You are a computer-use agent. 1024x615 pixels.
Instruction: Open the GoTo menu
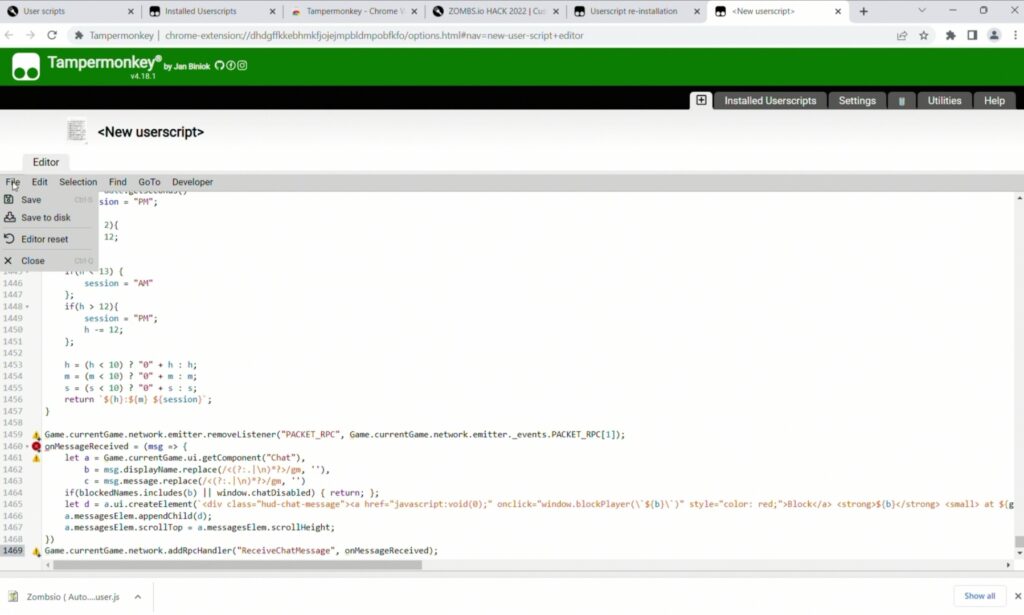tap(149, 182)
